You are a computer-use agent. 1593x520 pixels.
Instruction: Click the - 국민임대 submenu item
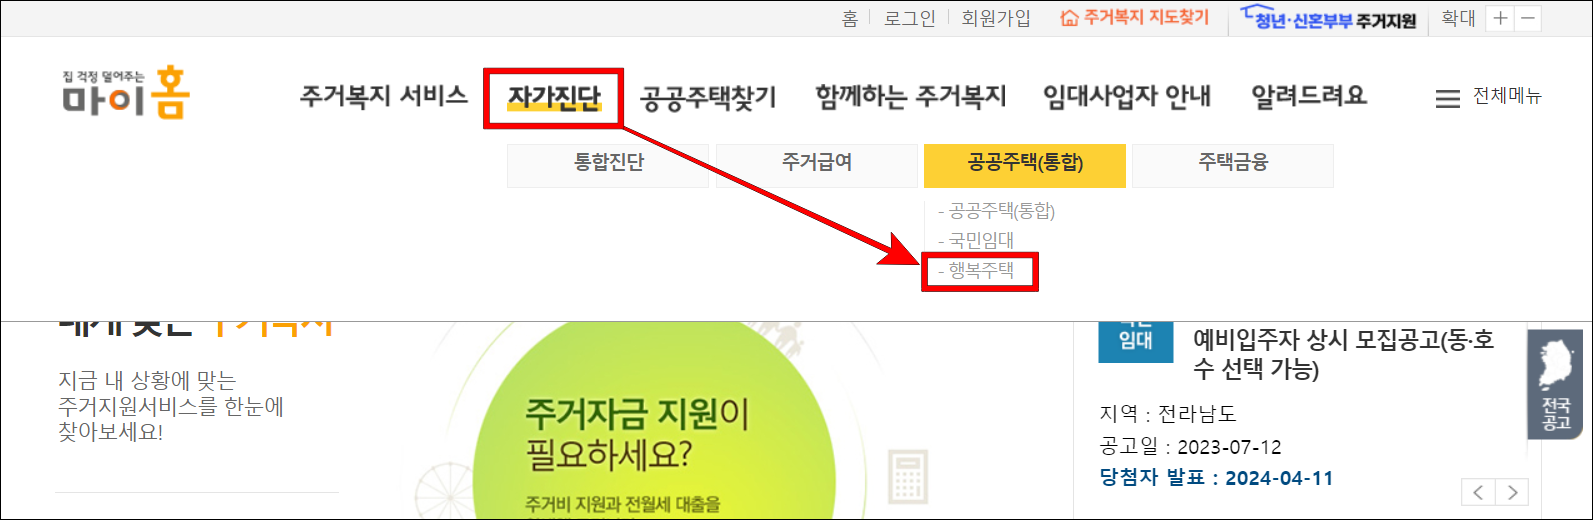click(975, 240)
